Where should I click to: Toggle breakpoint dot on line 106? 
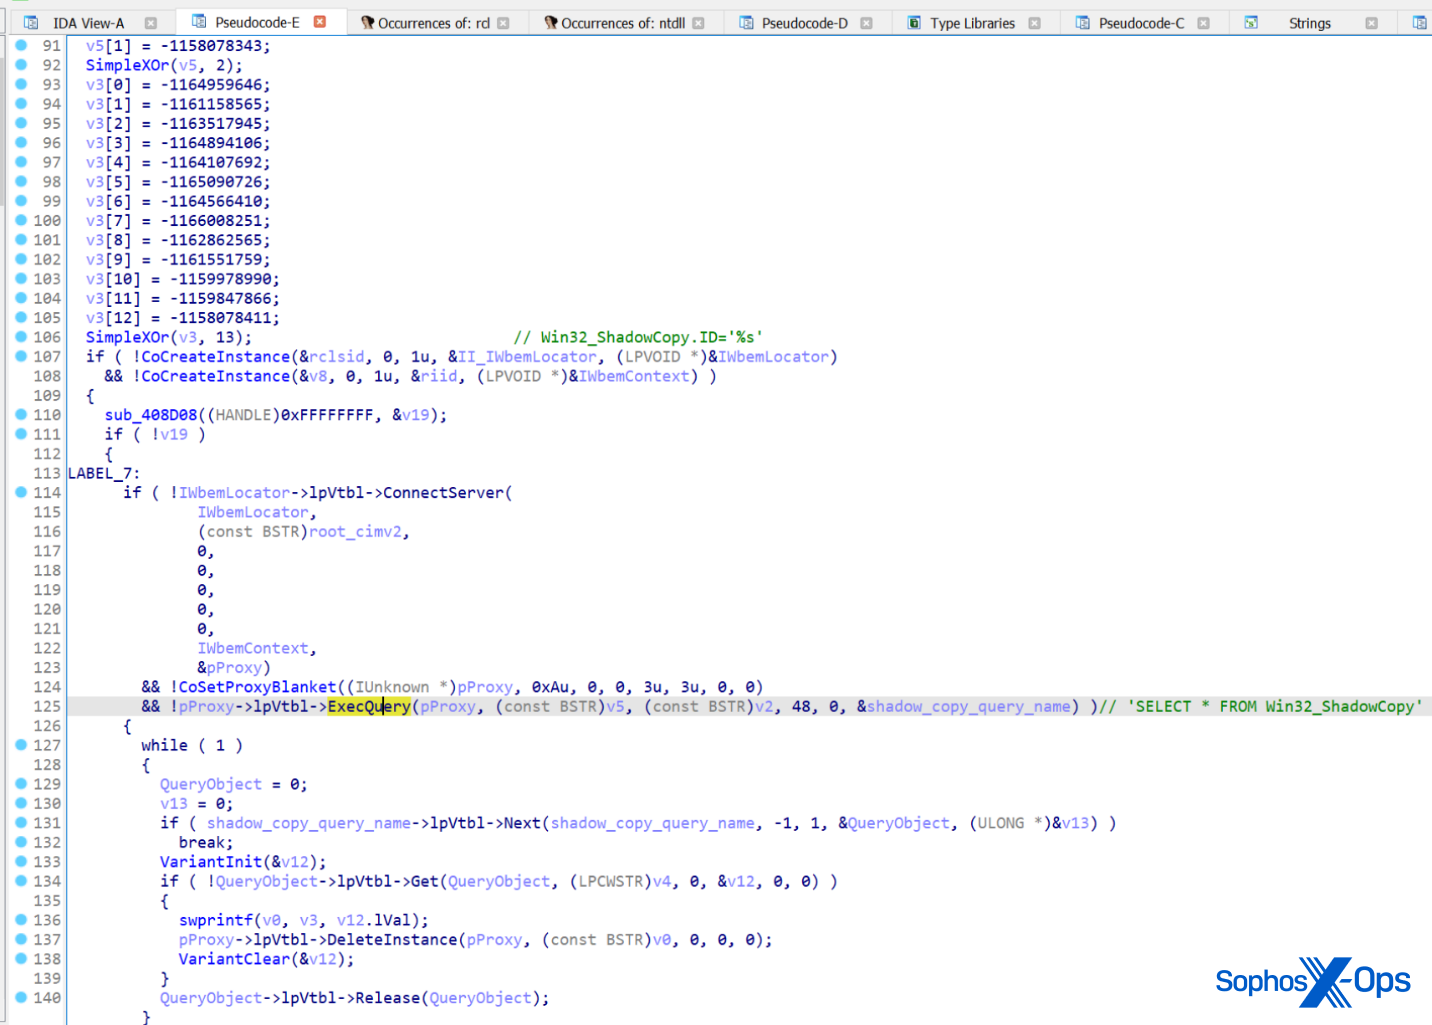click(x=21, y=337)
